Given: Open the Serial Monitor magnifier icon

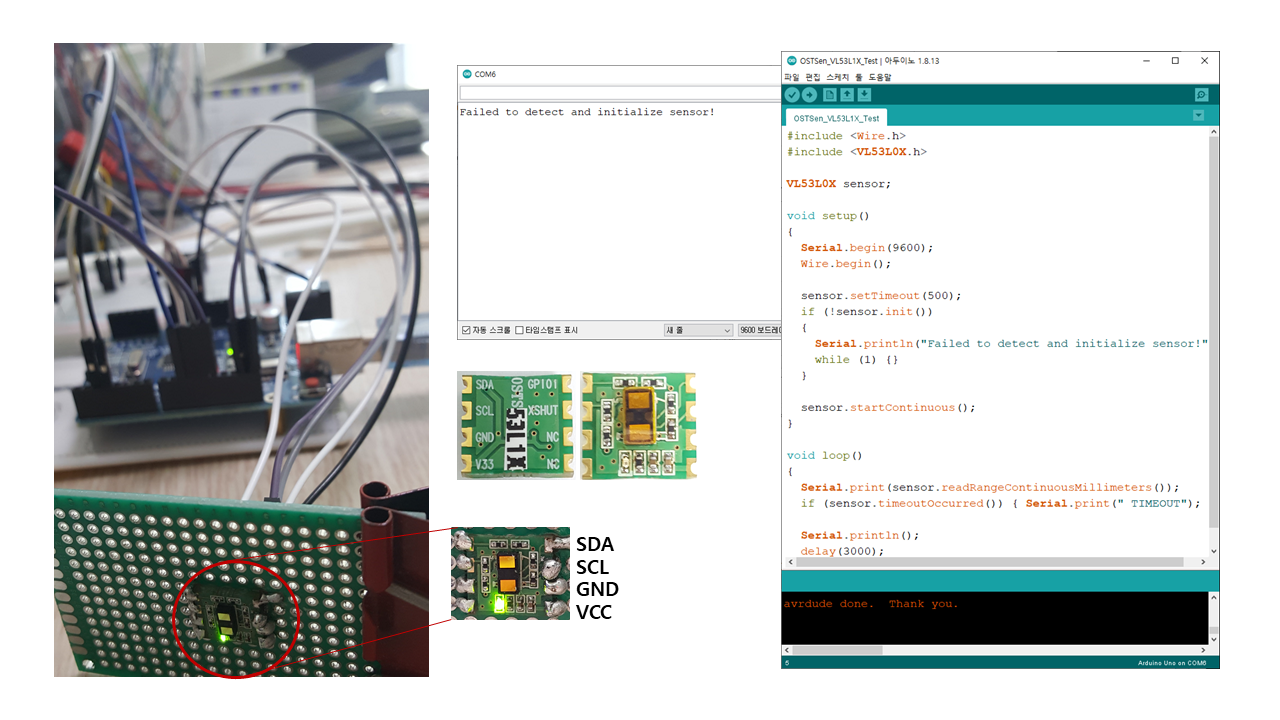Looking at the screenshot, I should pos(1201,94).
